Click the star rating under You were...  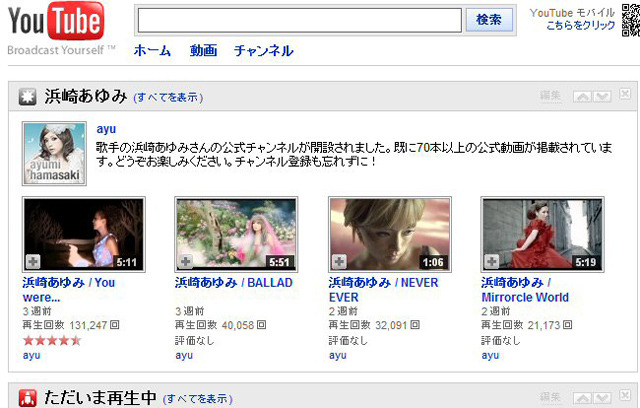(52, 340)
